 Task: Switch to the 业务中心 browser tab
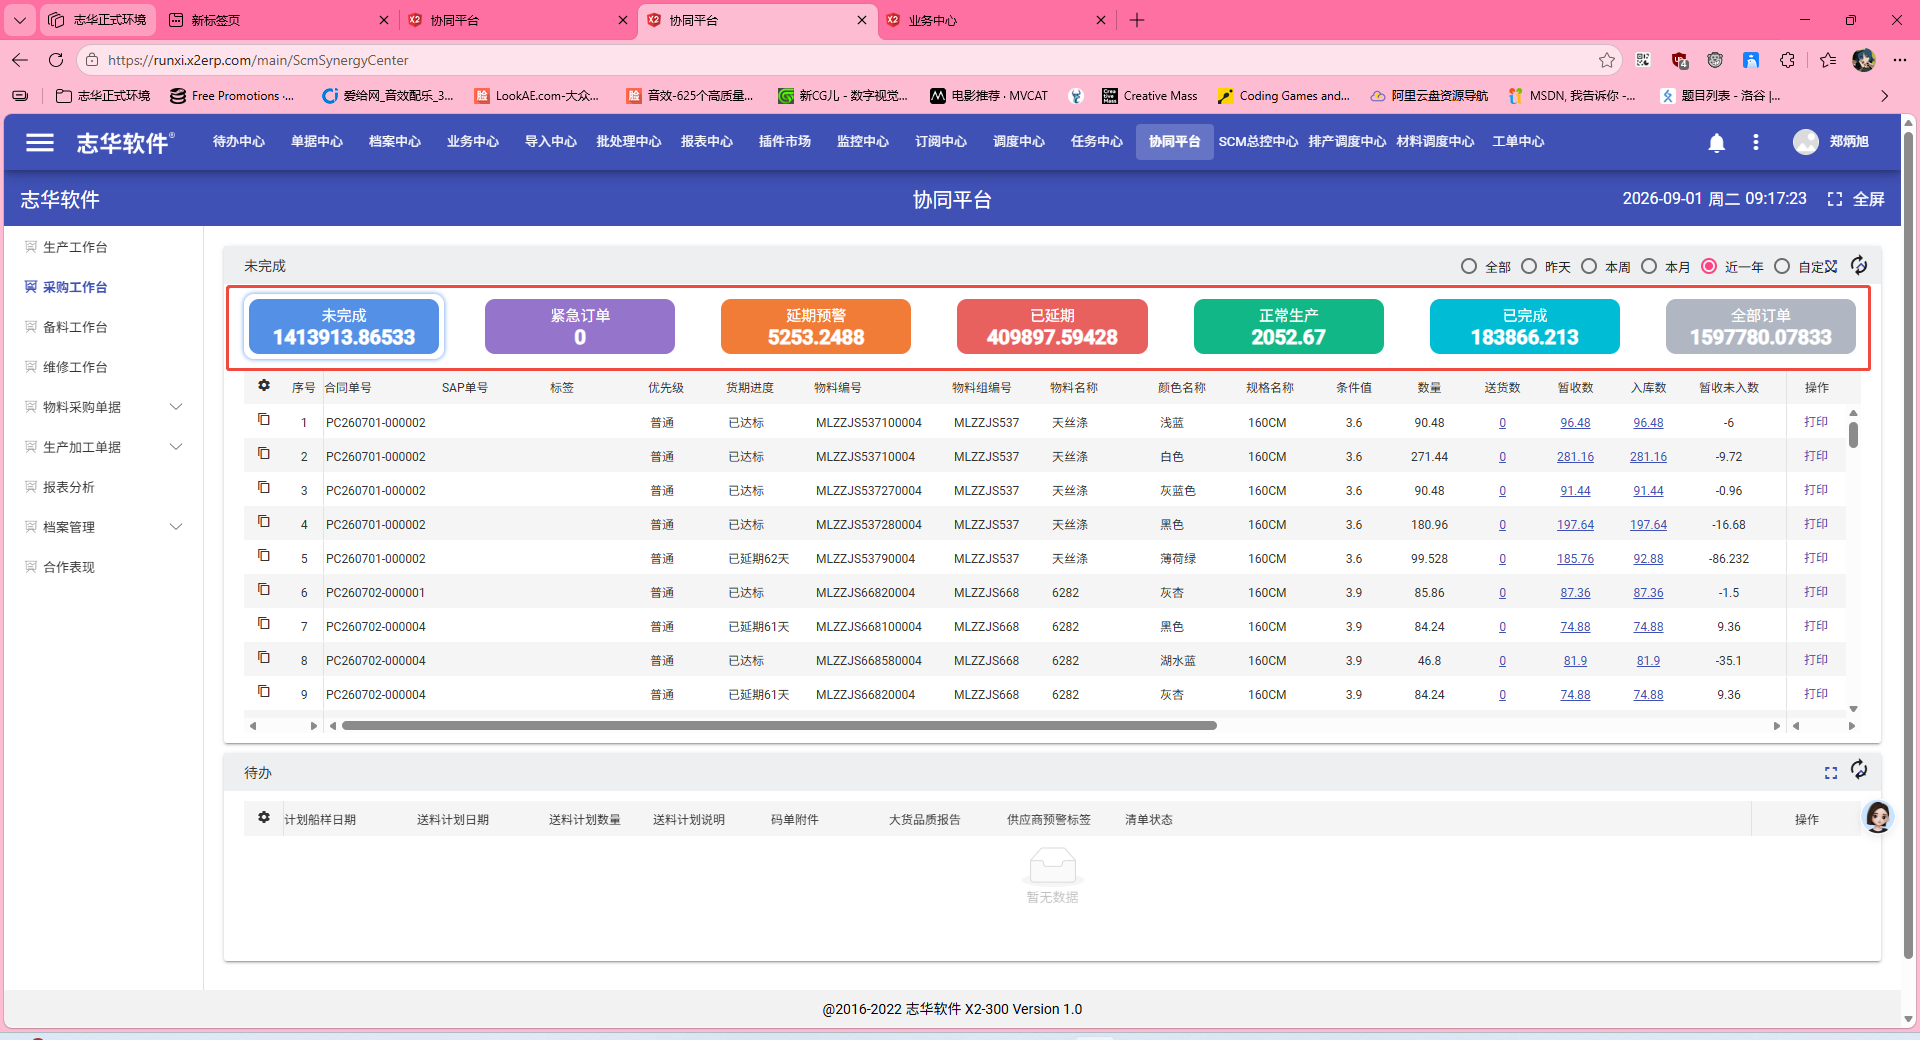(996, 20)
